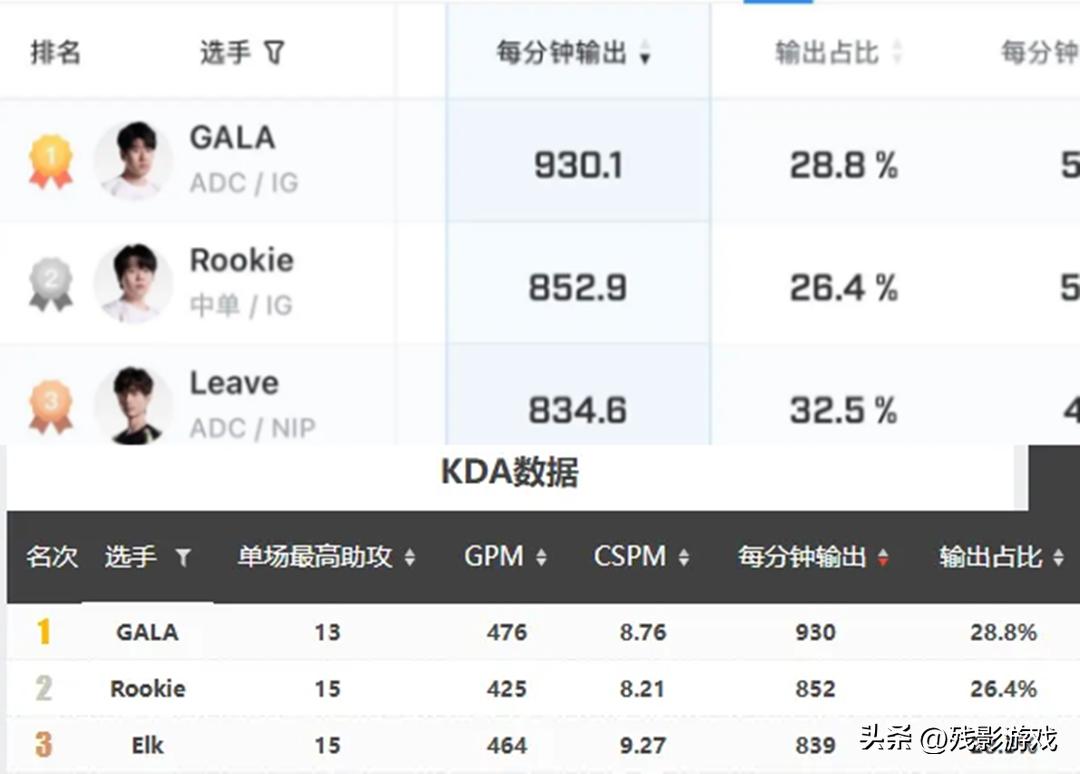1080x774 pixels.
Task: Open GALA's player avatar photo
Action: pos(134,161)
